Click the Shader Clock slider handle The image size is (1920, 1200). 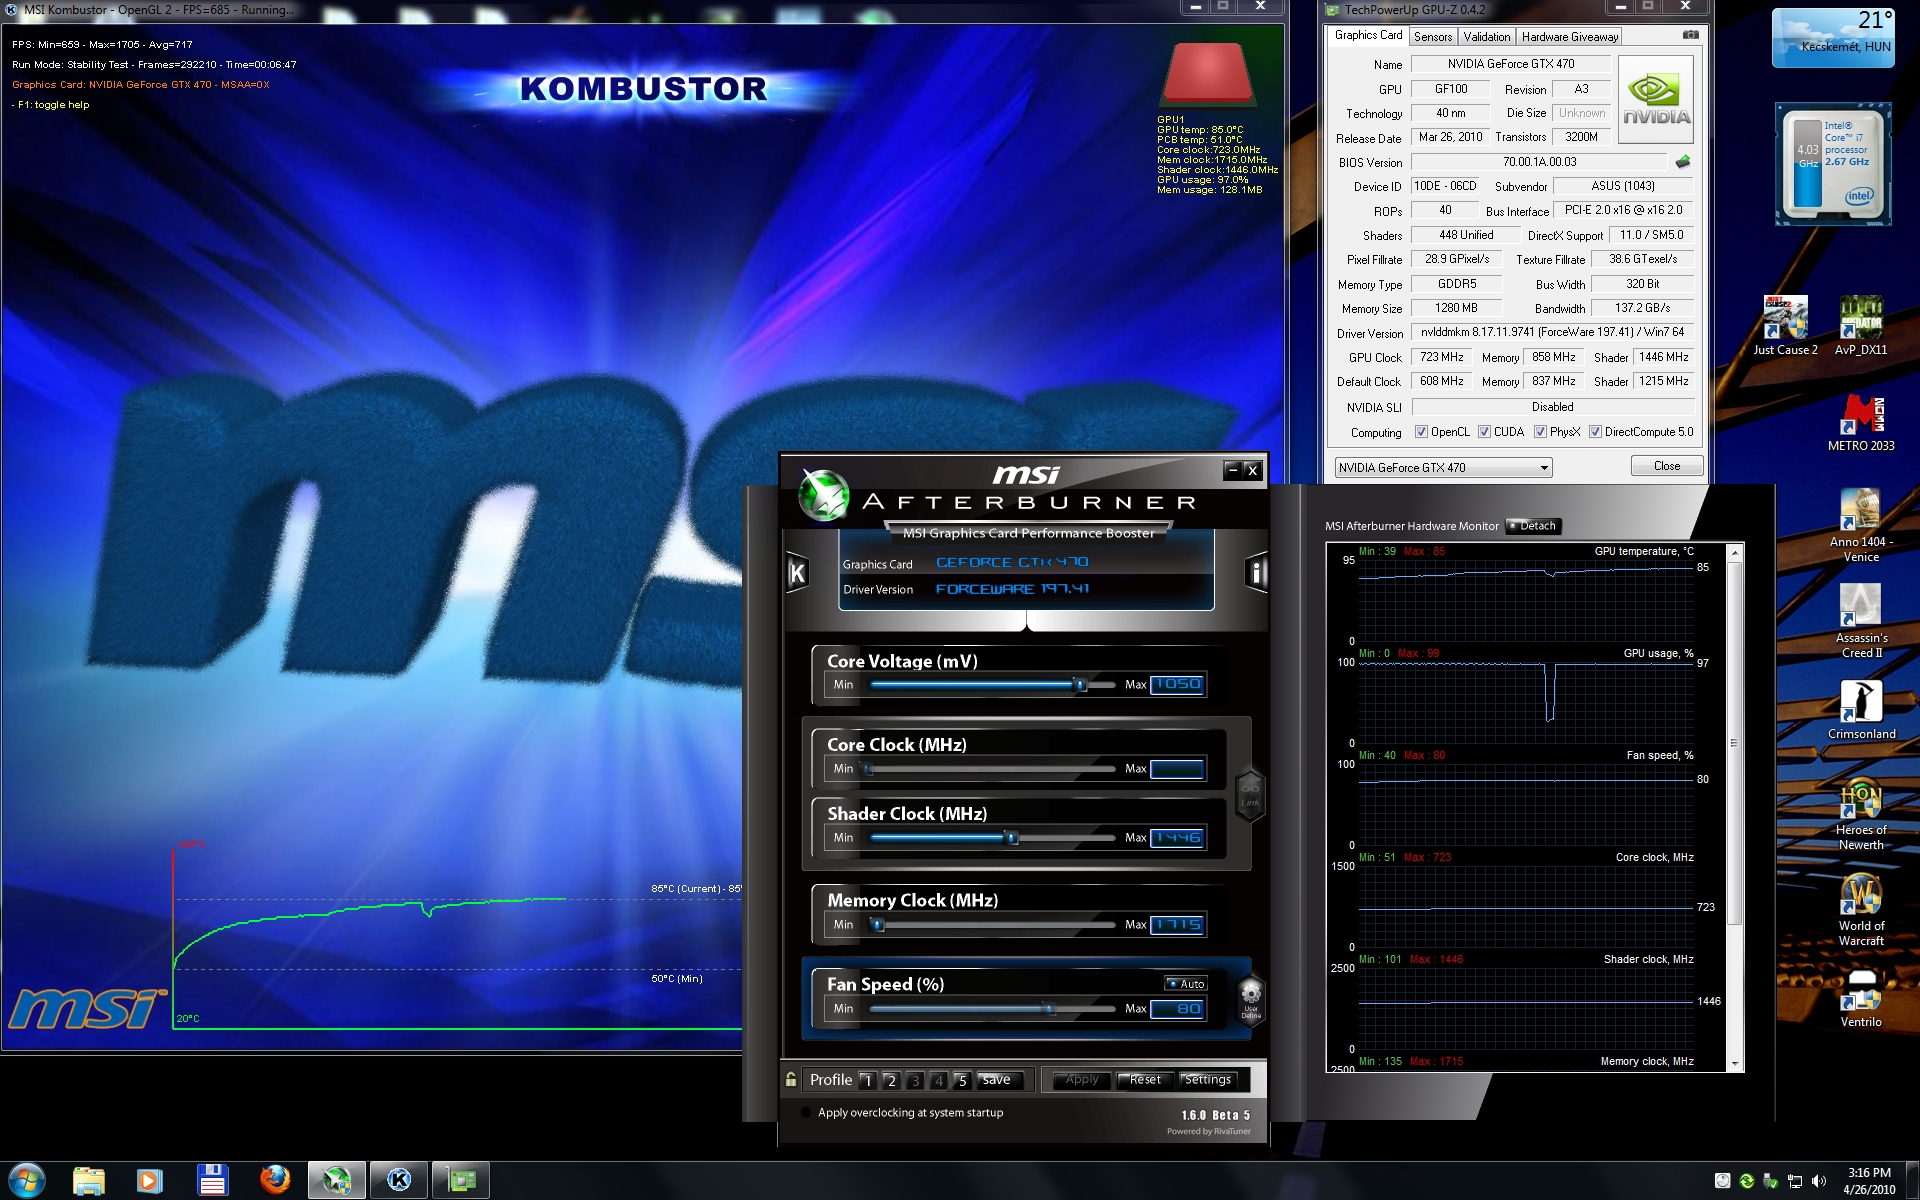(x=1012, y=838)
